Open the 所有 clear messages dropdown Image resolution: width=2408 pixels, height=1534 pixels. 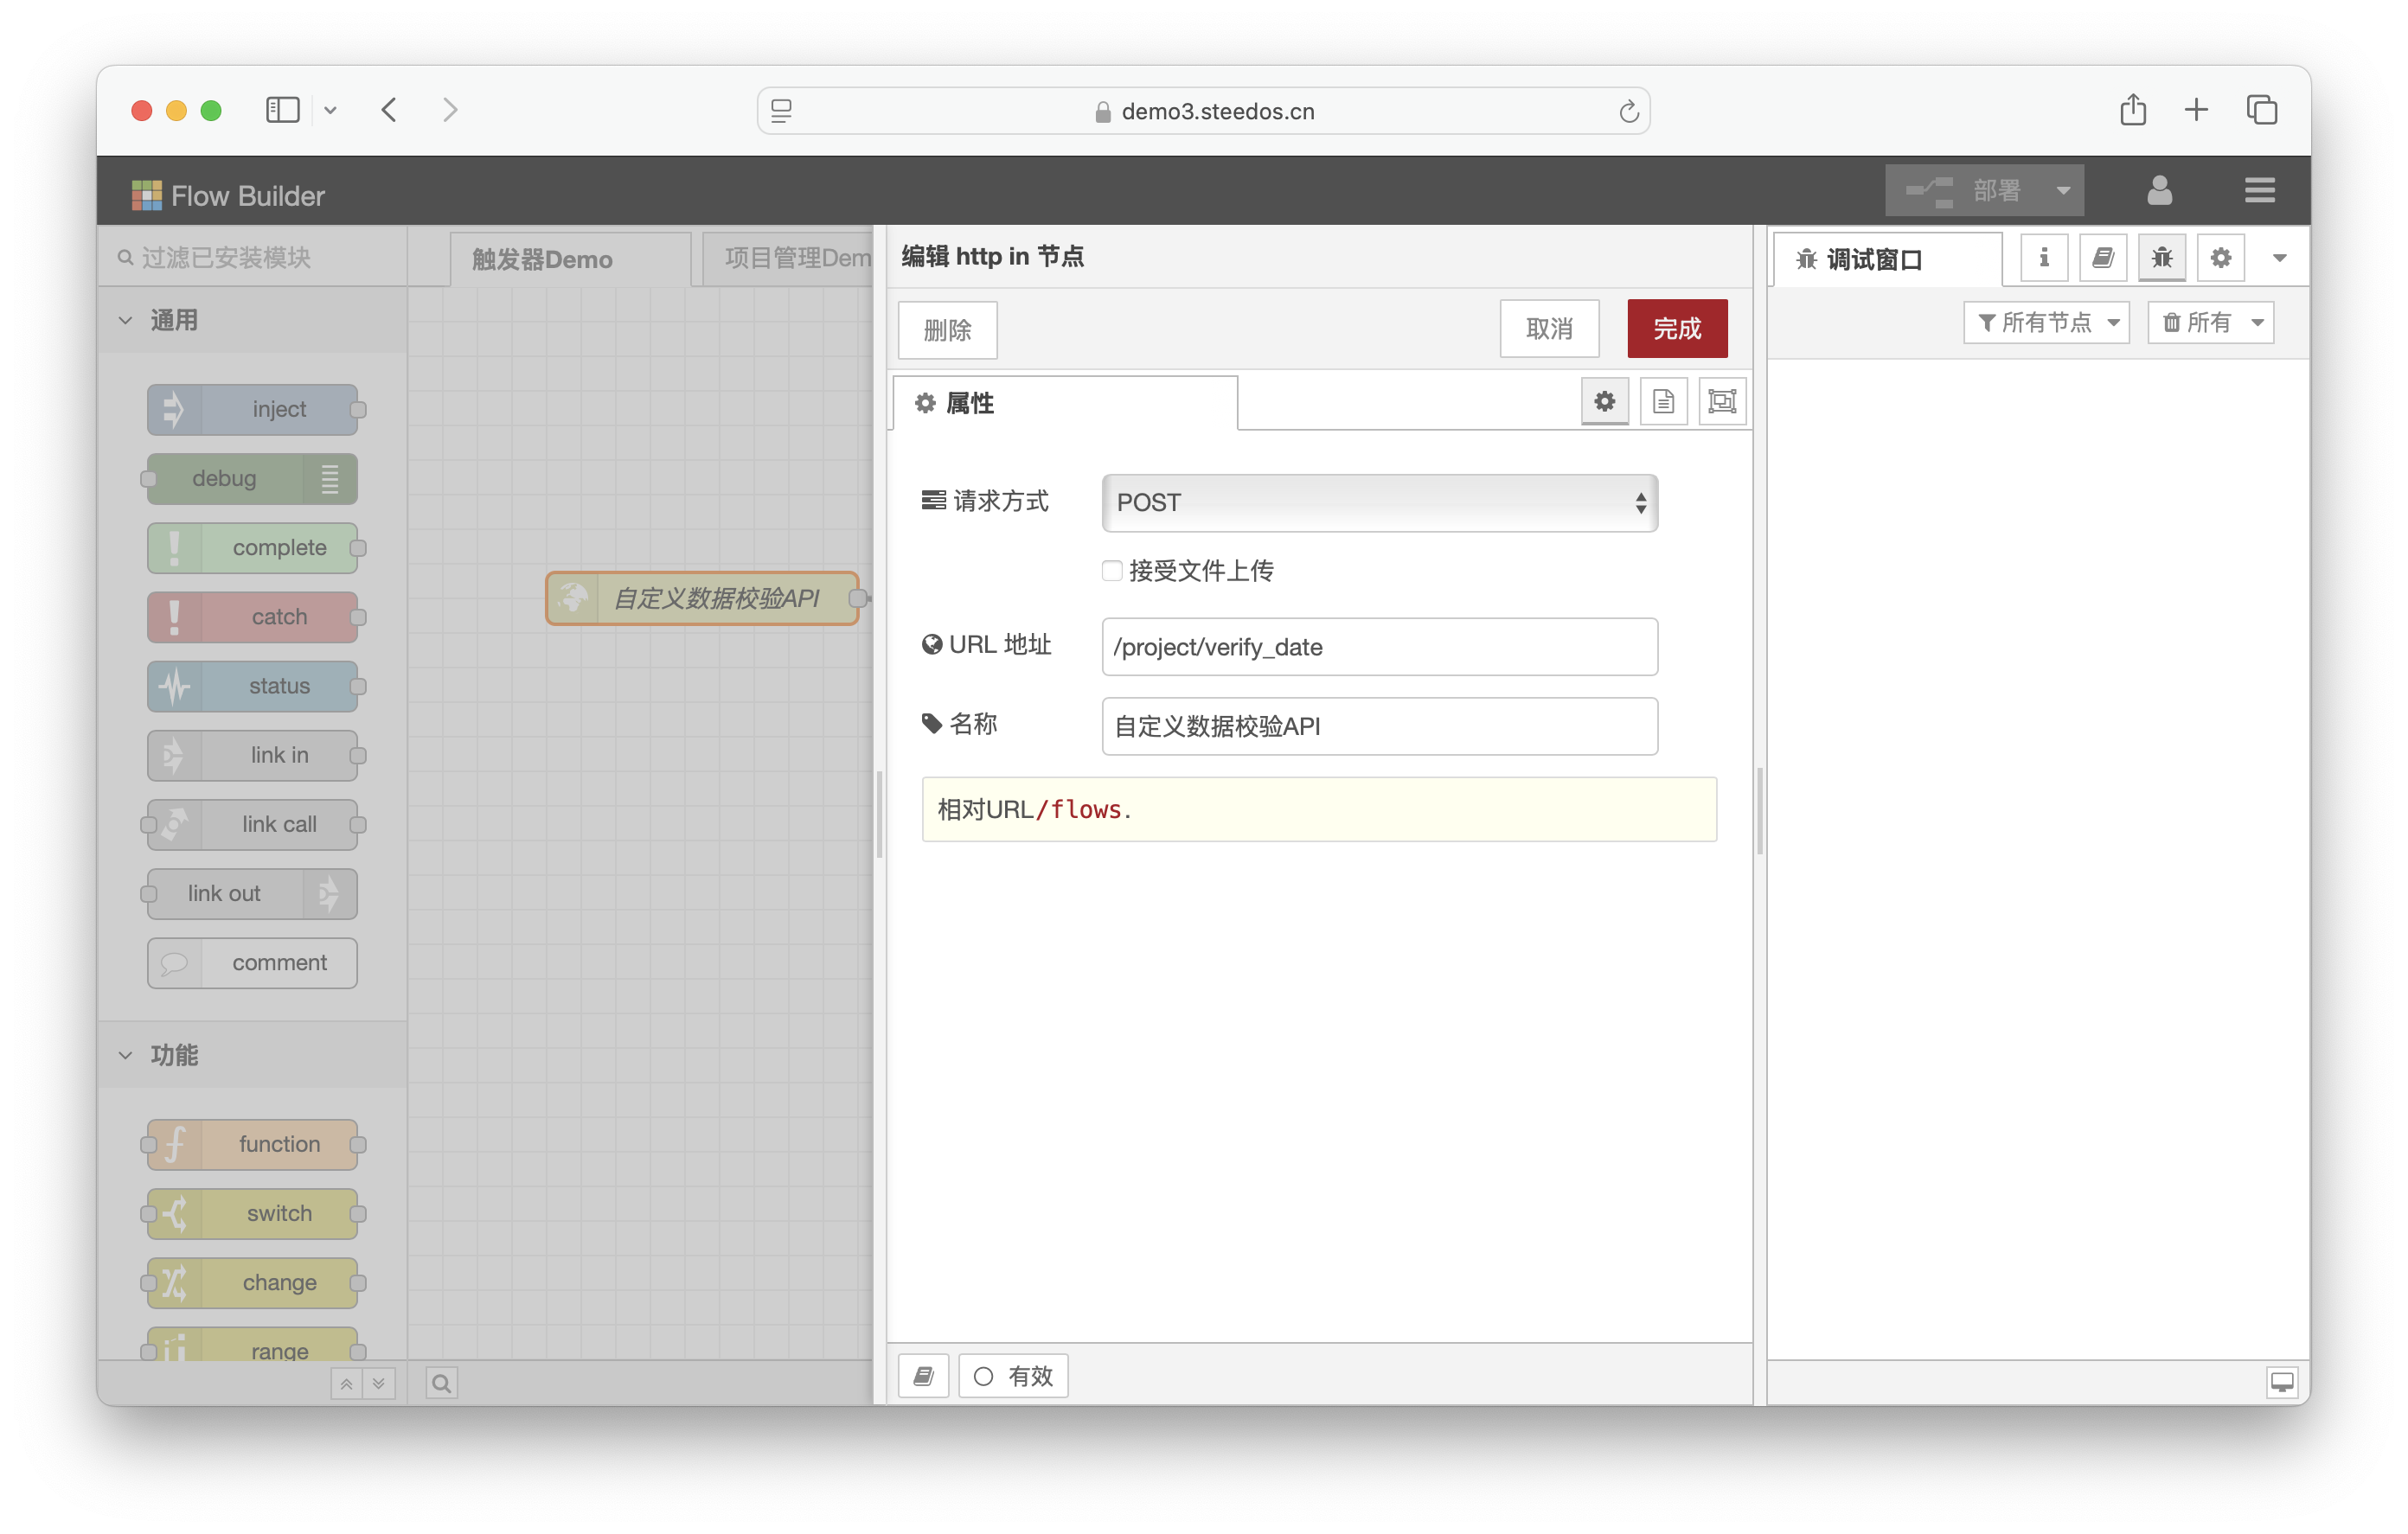[2211, 322]
